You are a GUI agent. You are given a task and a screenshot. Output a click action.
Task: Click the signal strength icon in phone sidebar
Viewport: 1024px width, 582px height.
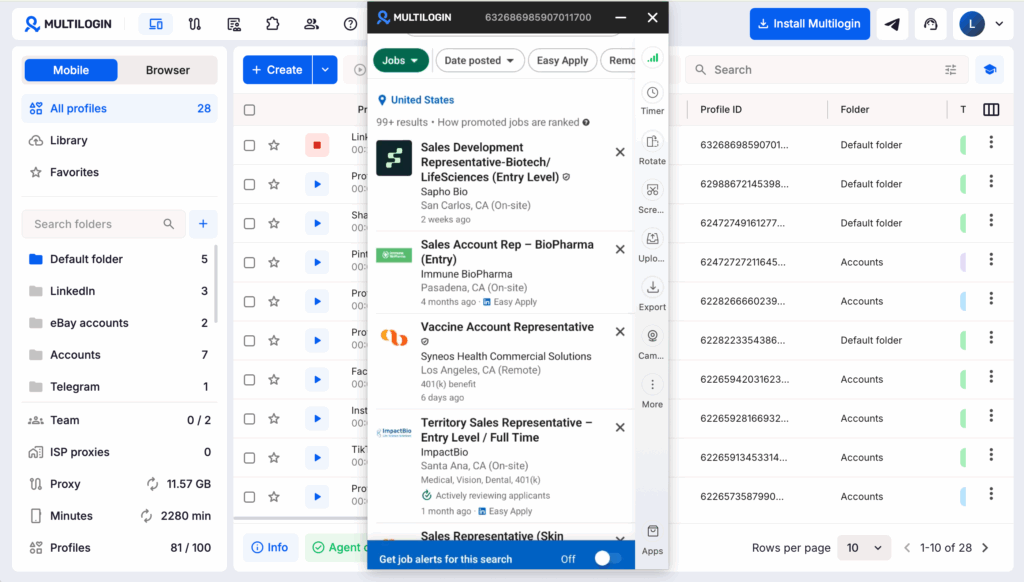point(652,58)
